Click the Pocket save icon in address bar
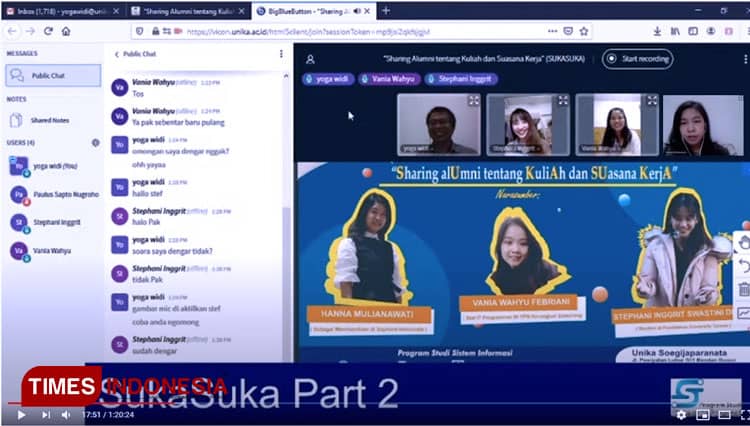The image size is (750, 426). coord(568,32)
